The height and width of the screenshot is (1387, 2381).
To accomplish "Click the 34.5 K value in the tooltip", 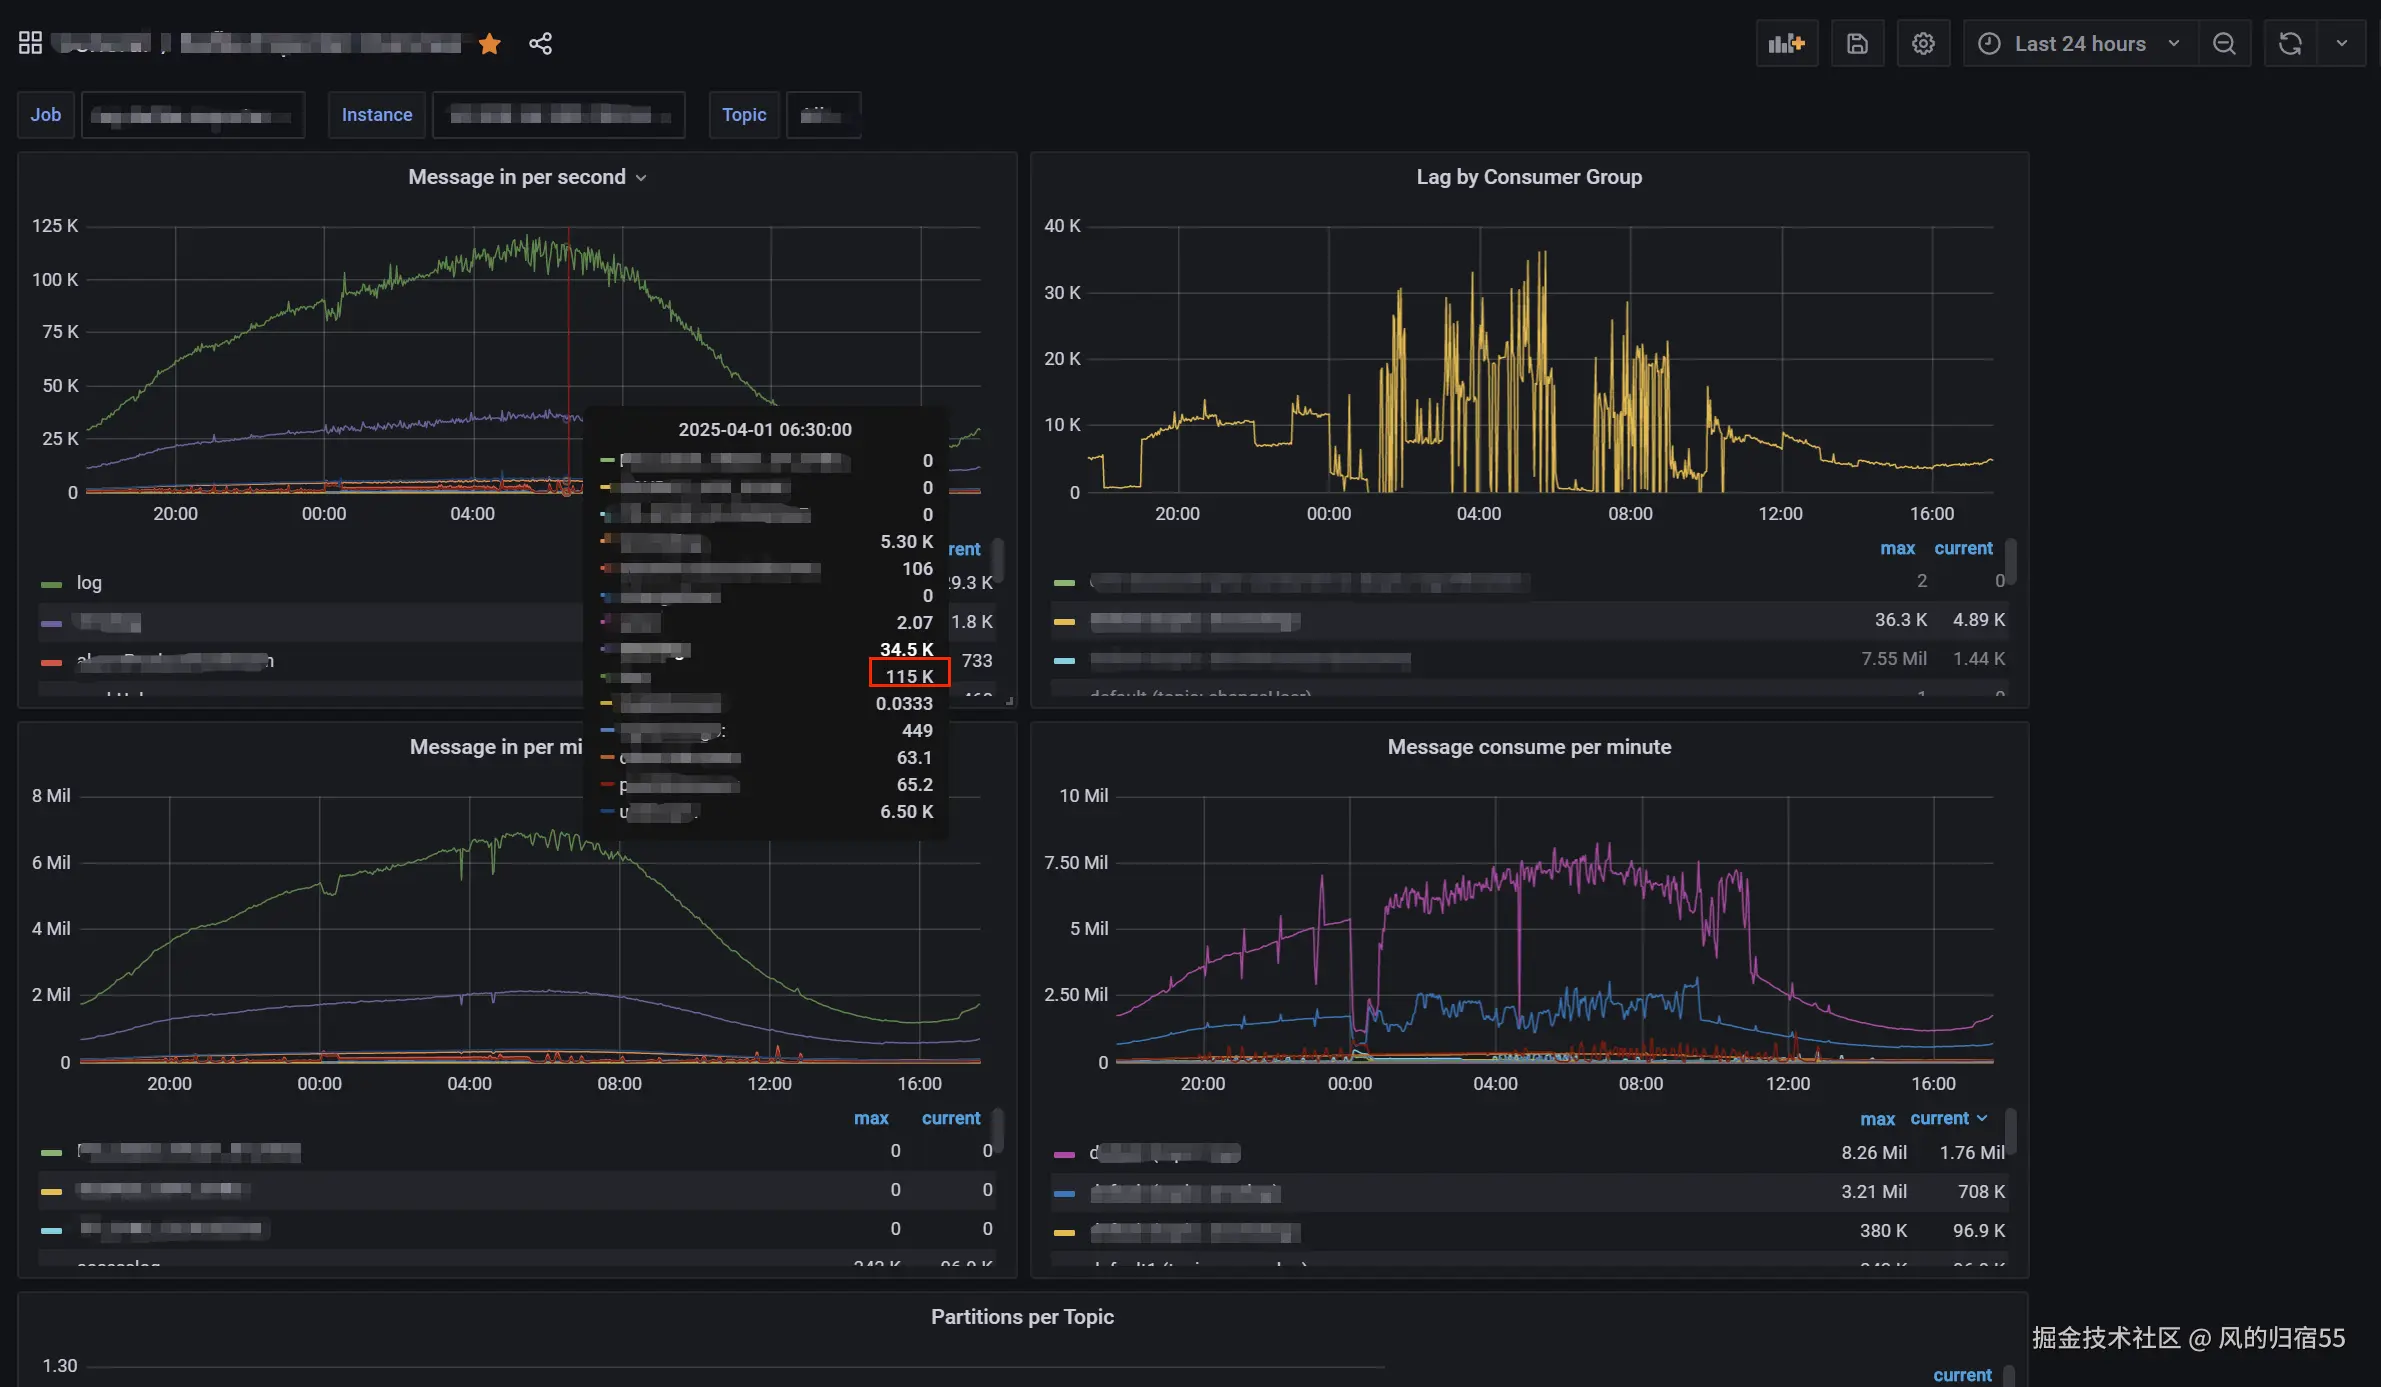I will 906,649.
